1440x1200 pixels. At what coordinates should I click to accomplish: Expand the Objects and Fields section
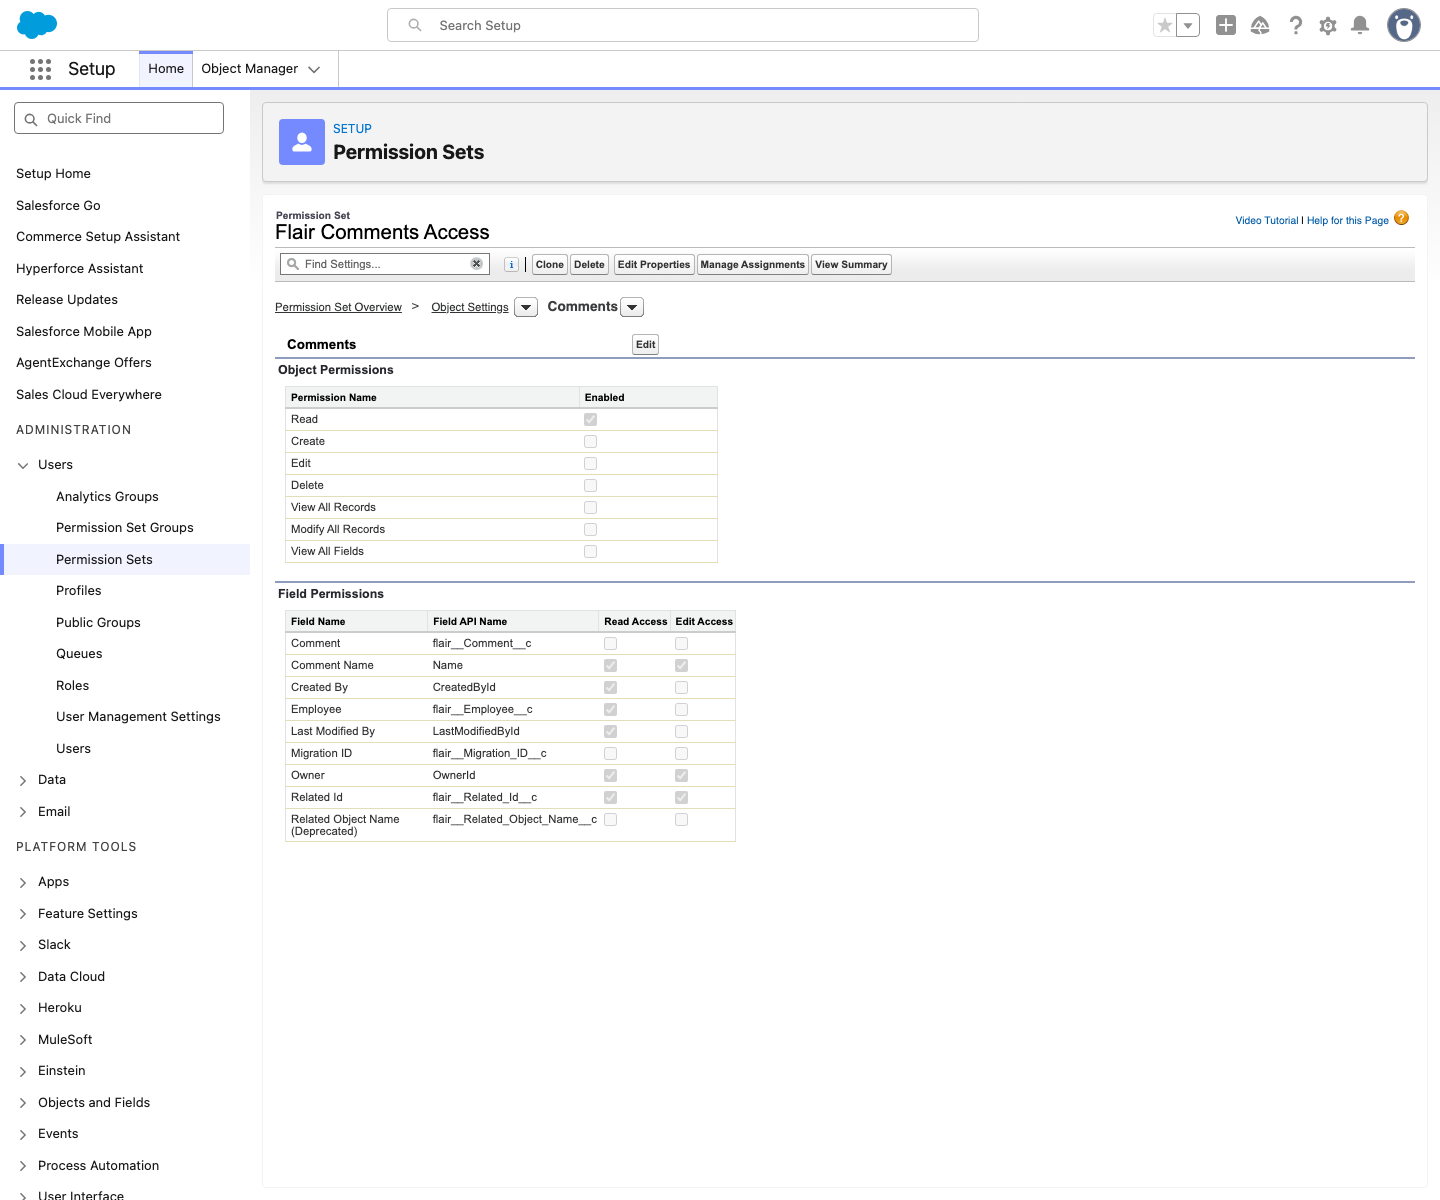(x=23, y=1103)
